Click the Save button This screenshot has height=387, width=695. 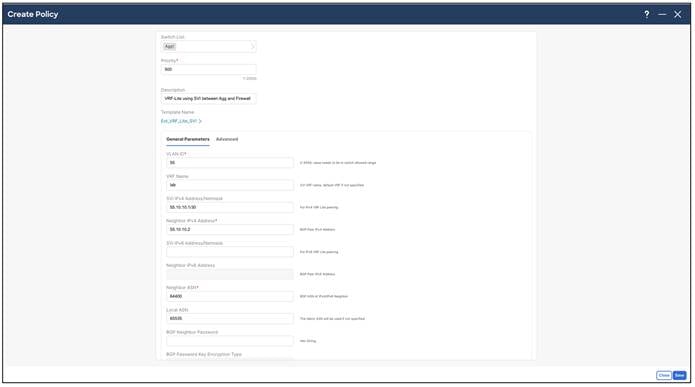(x=679, y=375)
